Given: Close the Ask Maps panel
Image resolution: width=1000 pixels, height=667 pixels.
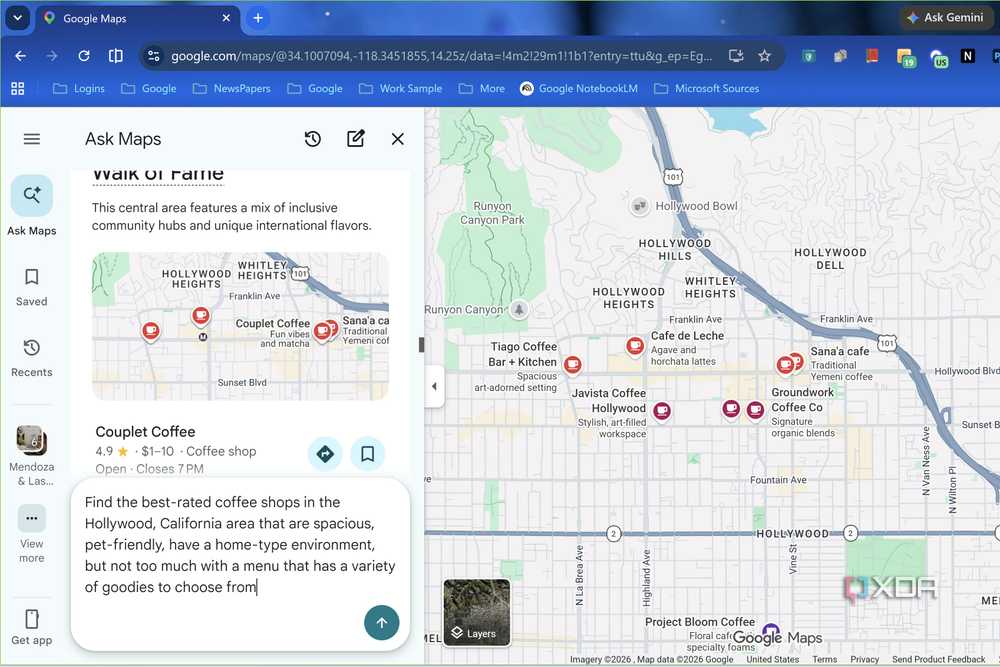Looking at the screenshot, I should tap(397, 139).
